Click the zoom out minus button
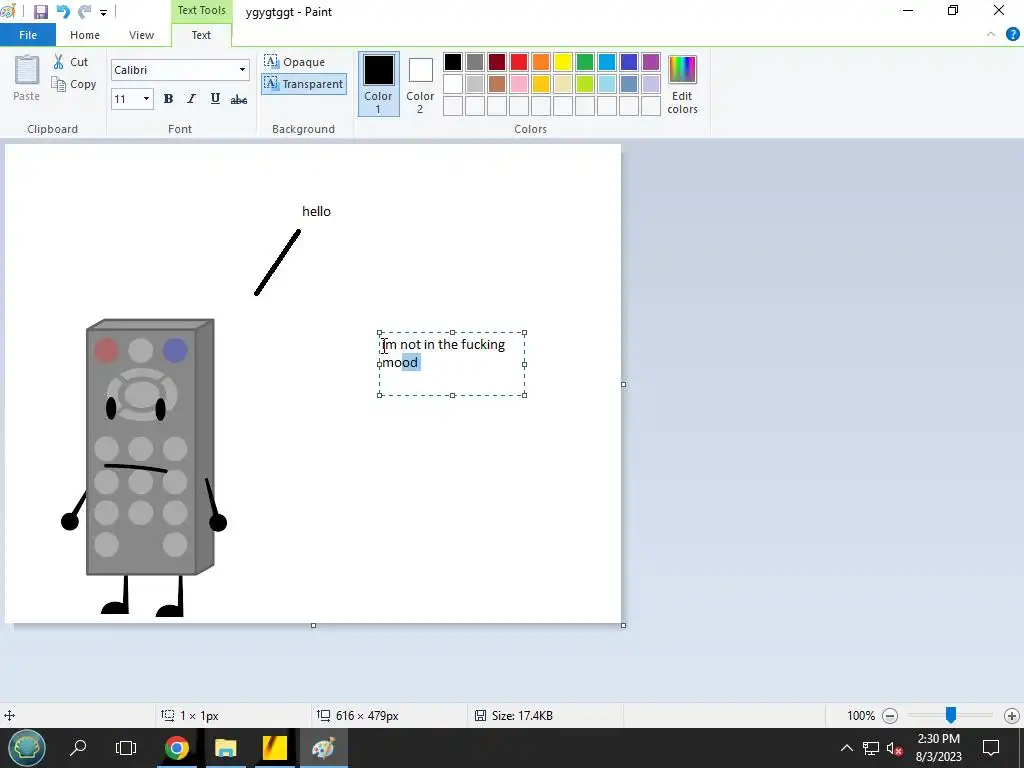 tap(889, 716)
